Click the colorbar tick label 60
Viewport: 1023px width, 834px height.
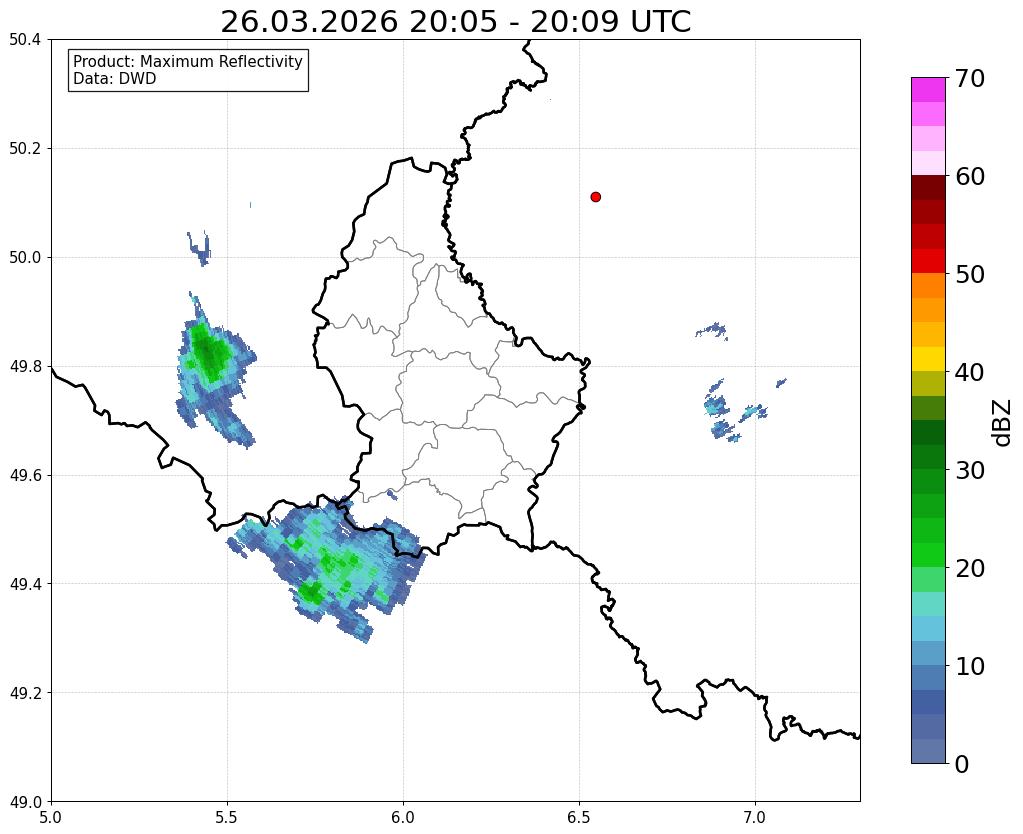(970, 176)
